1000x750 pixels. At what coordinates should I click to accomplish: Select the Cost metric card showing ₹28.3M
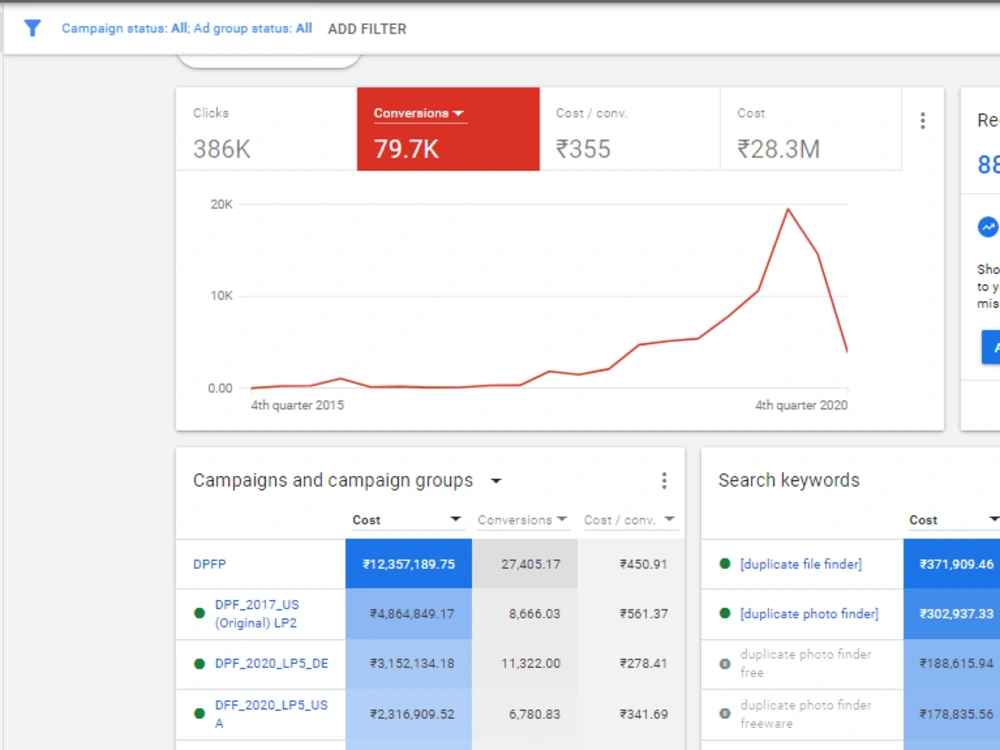coord(811,129)
